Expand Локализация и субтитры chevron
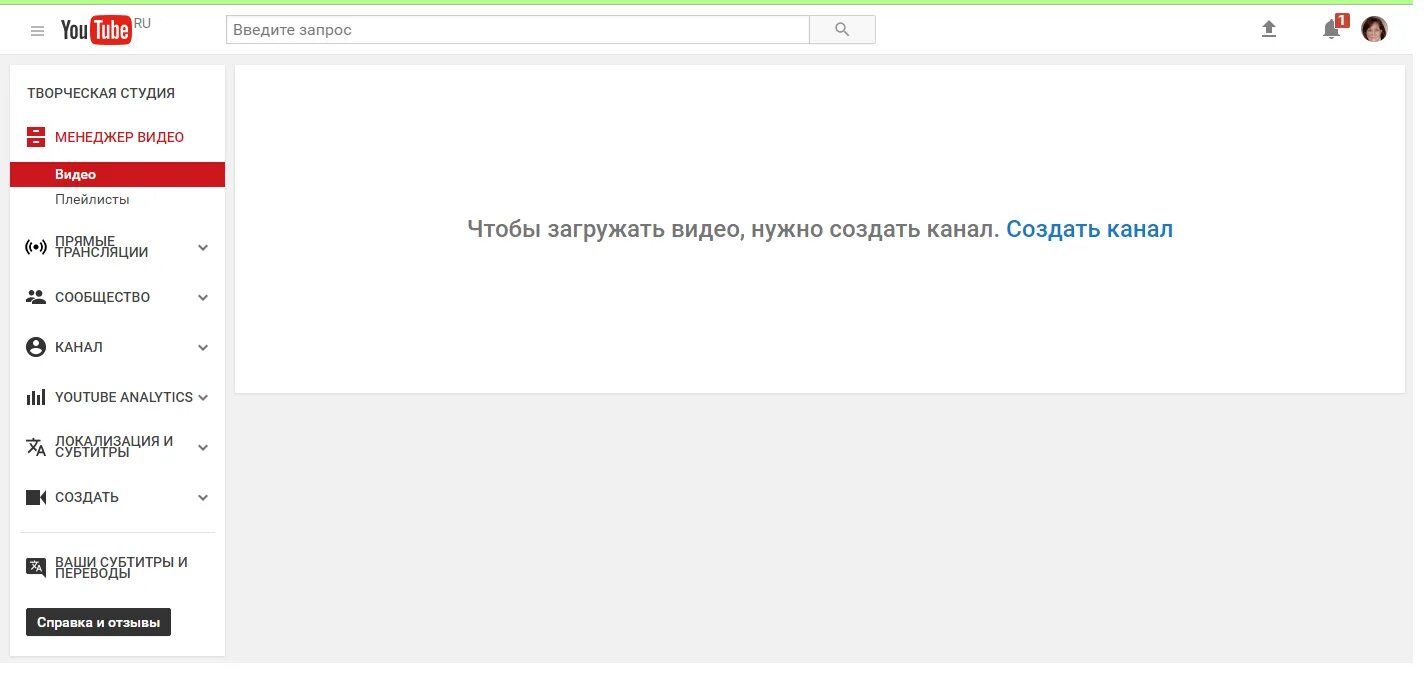 pos(203,448)
